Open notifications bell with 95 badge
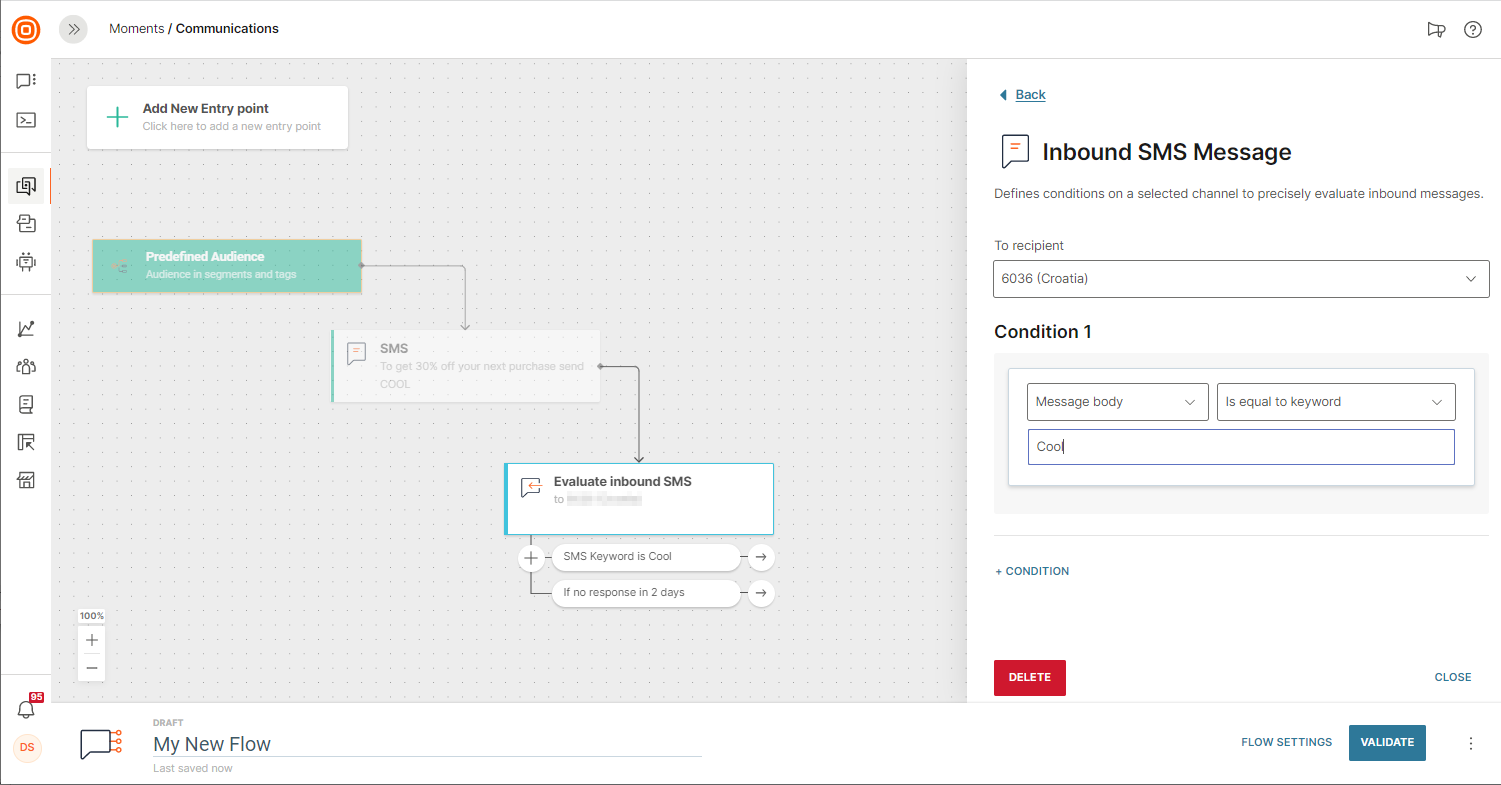Image resolution: width=1501 pixels, height=785 pixels. 26,709
